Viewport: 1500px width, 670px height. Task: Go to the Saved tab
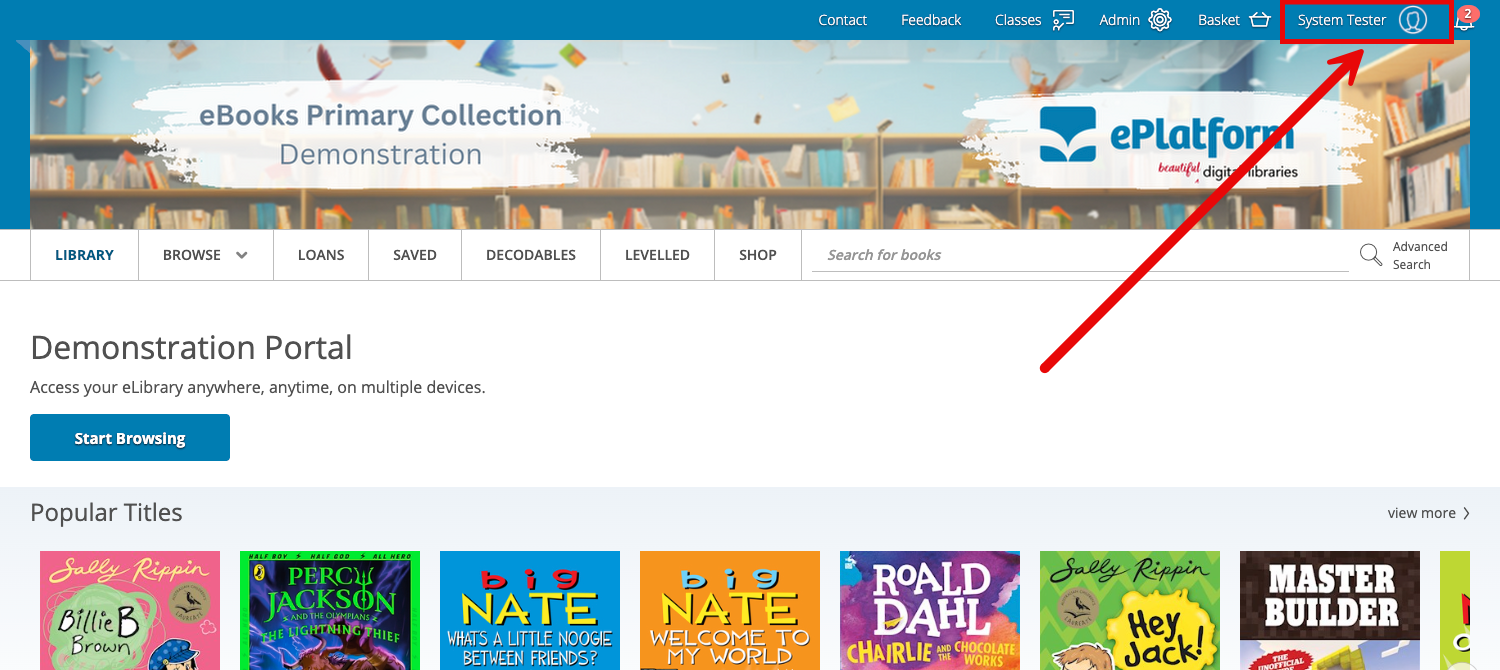tap(415, 255)
